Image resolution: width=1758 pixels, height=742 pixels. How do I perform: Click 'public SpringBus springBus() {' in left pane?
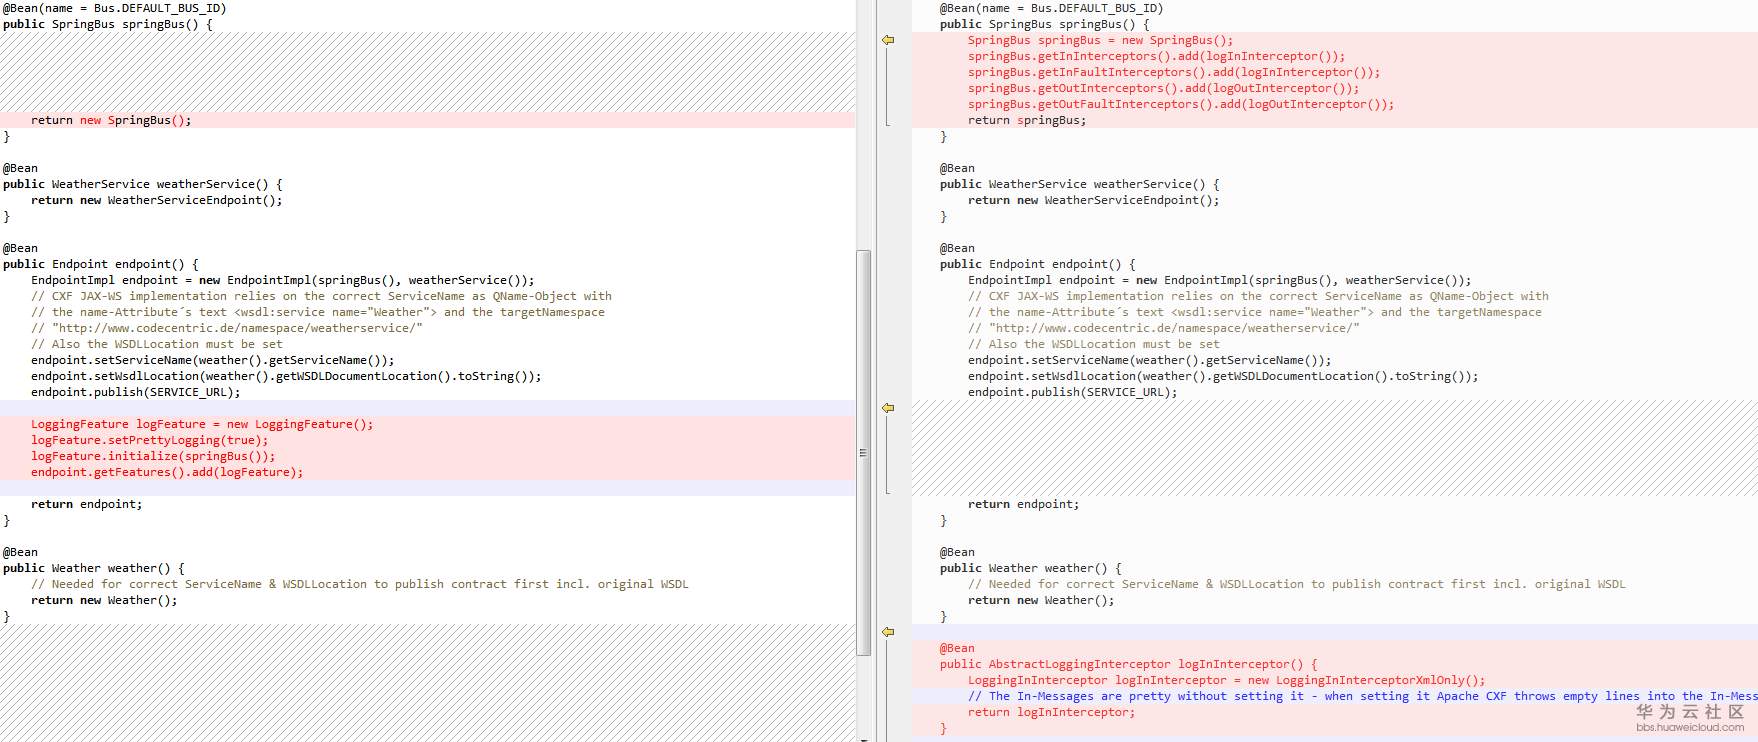pos(108,24)
